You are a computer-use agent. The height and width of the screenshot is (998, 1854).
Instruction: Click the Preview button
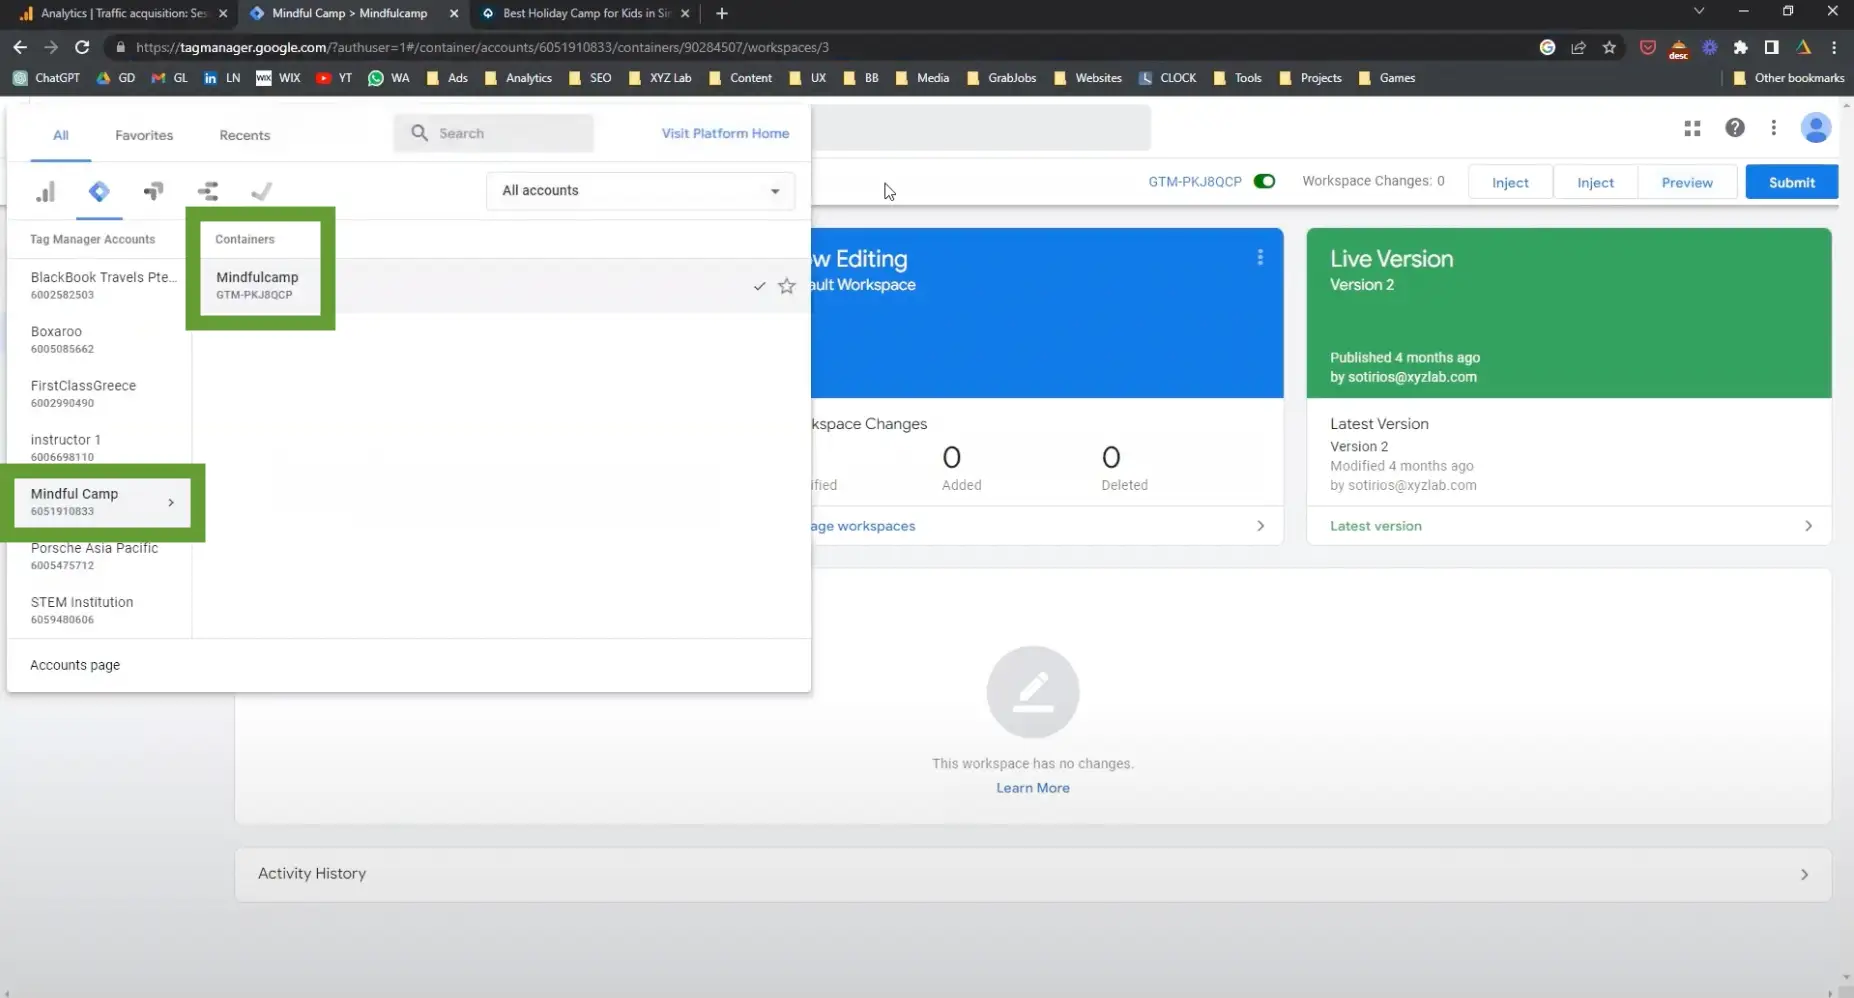tap(1687, 182)
